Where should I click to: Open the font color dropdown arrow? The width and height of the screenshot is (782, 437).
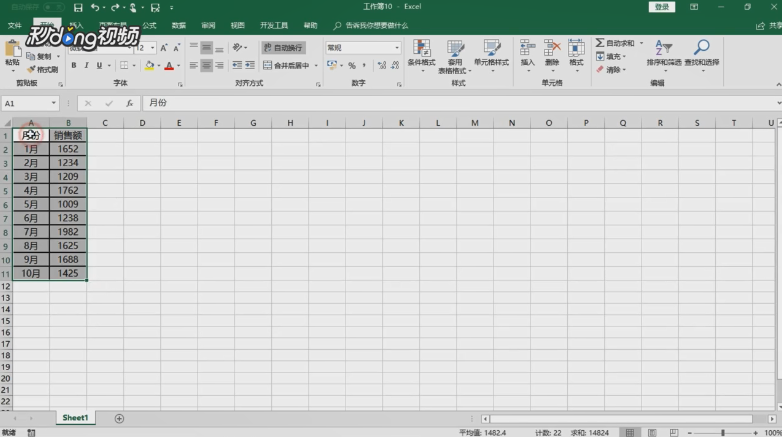click(179, 65)
